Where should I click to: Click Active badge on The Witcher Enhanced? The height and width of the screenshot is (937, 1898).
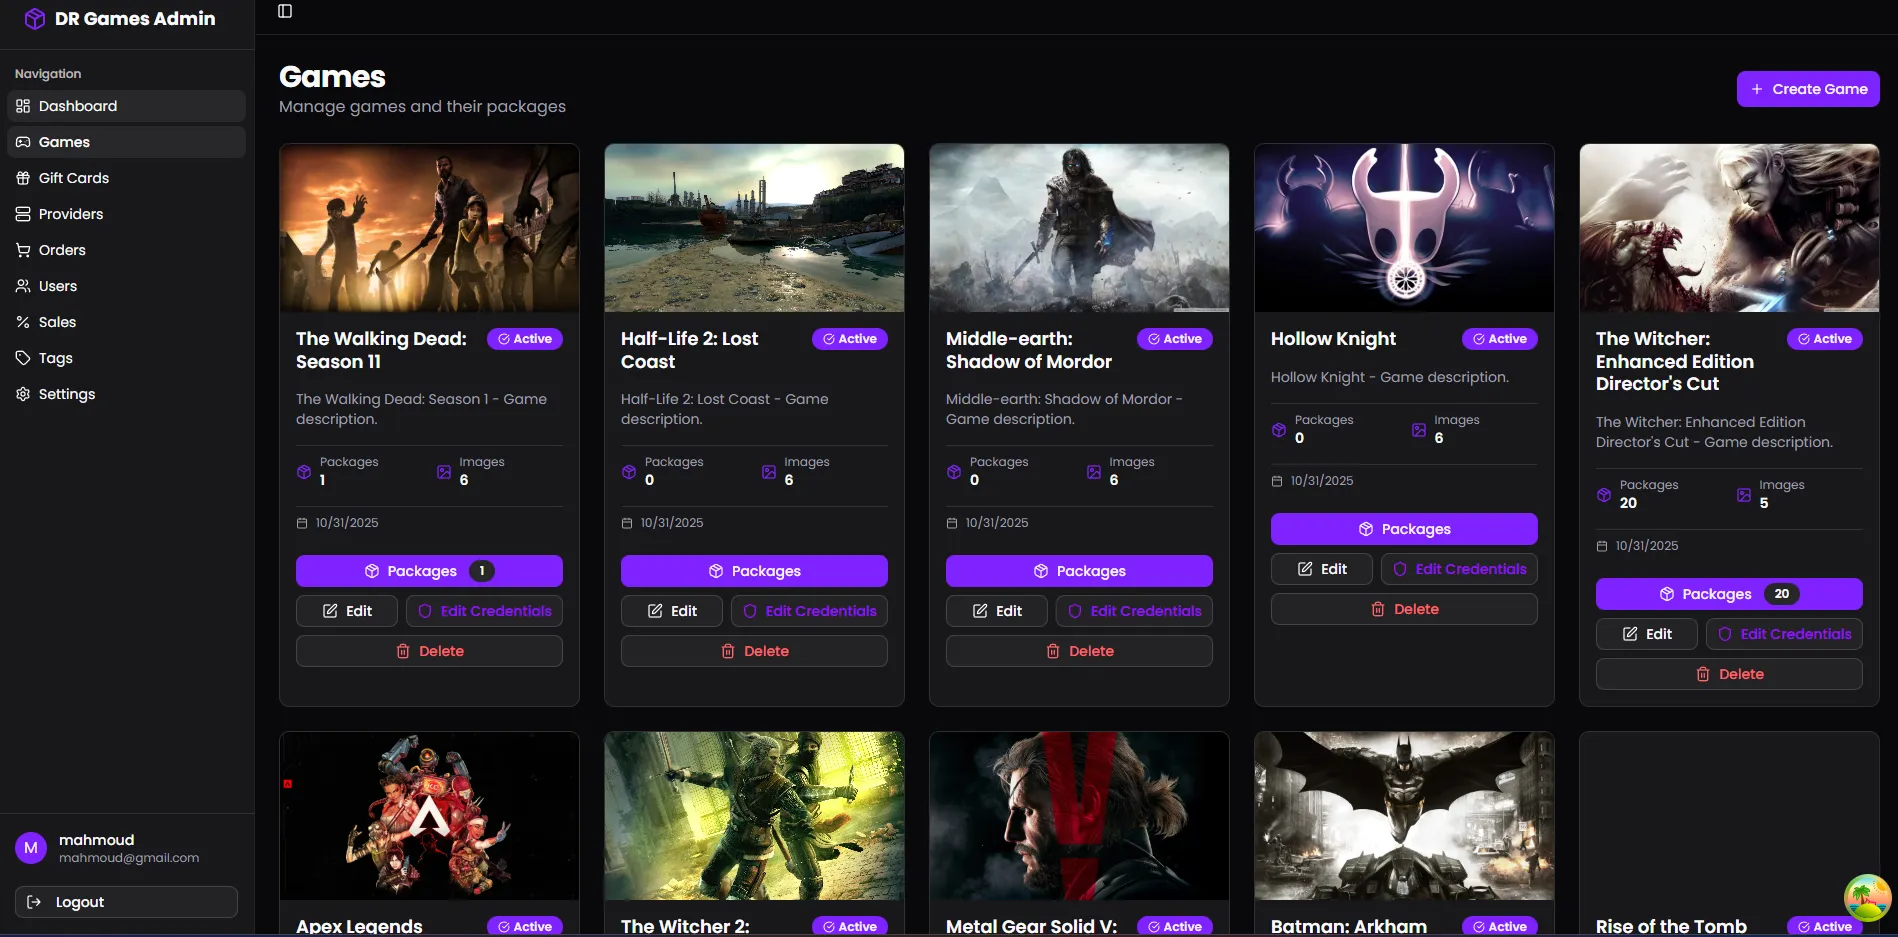(x=1825, y=339)
